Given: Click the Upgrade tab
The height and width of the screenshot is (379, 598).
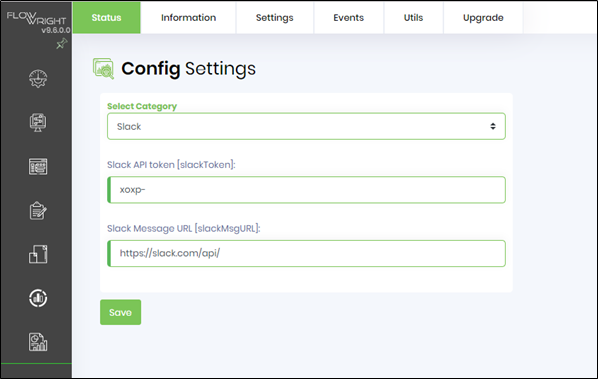Looking at the screenshot, I should pyautogui.click(x=483, y=18).
